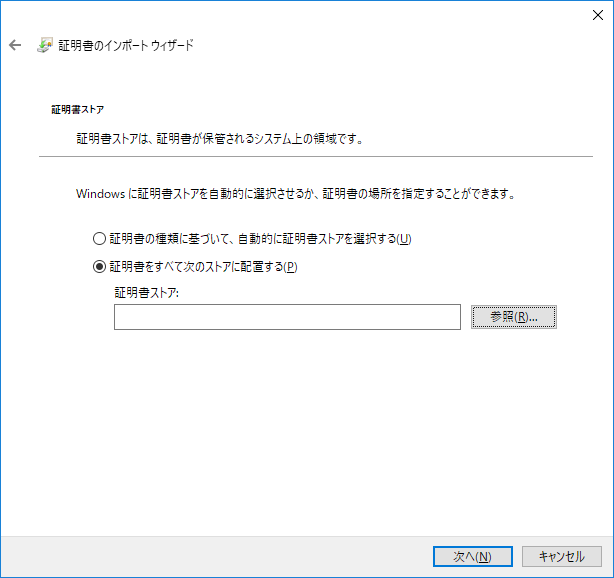Click the 証明書のインポート ウィザード title text

[x=126, y=45]
